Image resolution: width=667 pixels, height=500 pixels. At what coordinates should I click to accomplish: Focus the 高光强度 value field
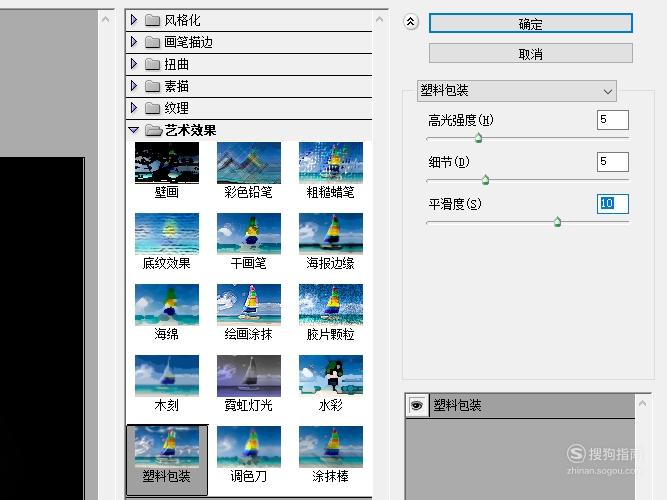pyautogui.click(x=613, y=120)
